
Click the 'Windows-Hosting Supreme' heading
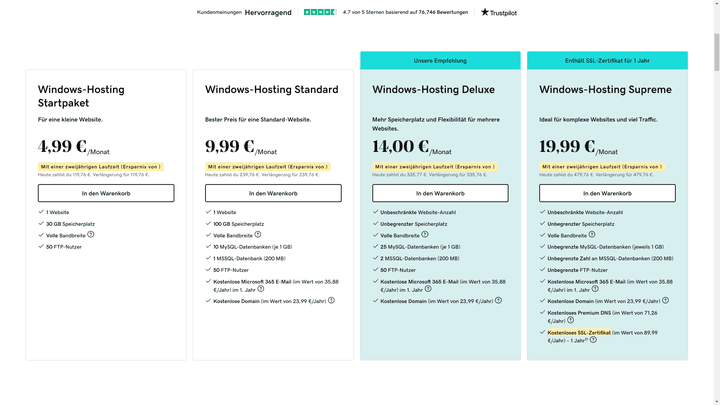point(605,90)
